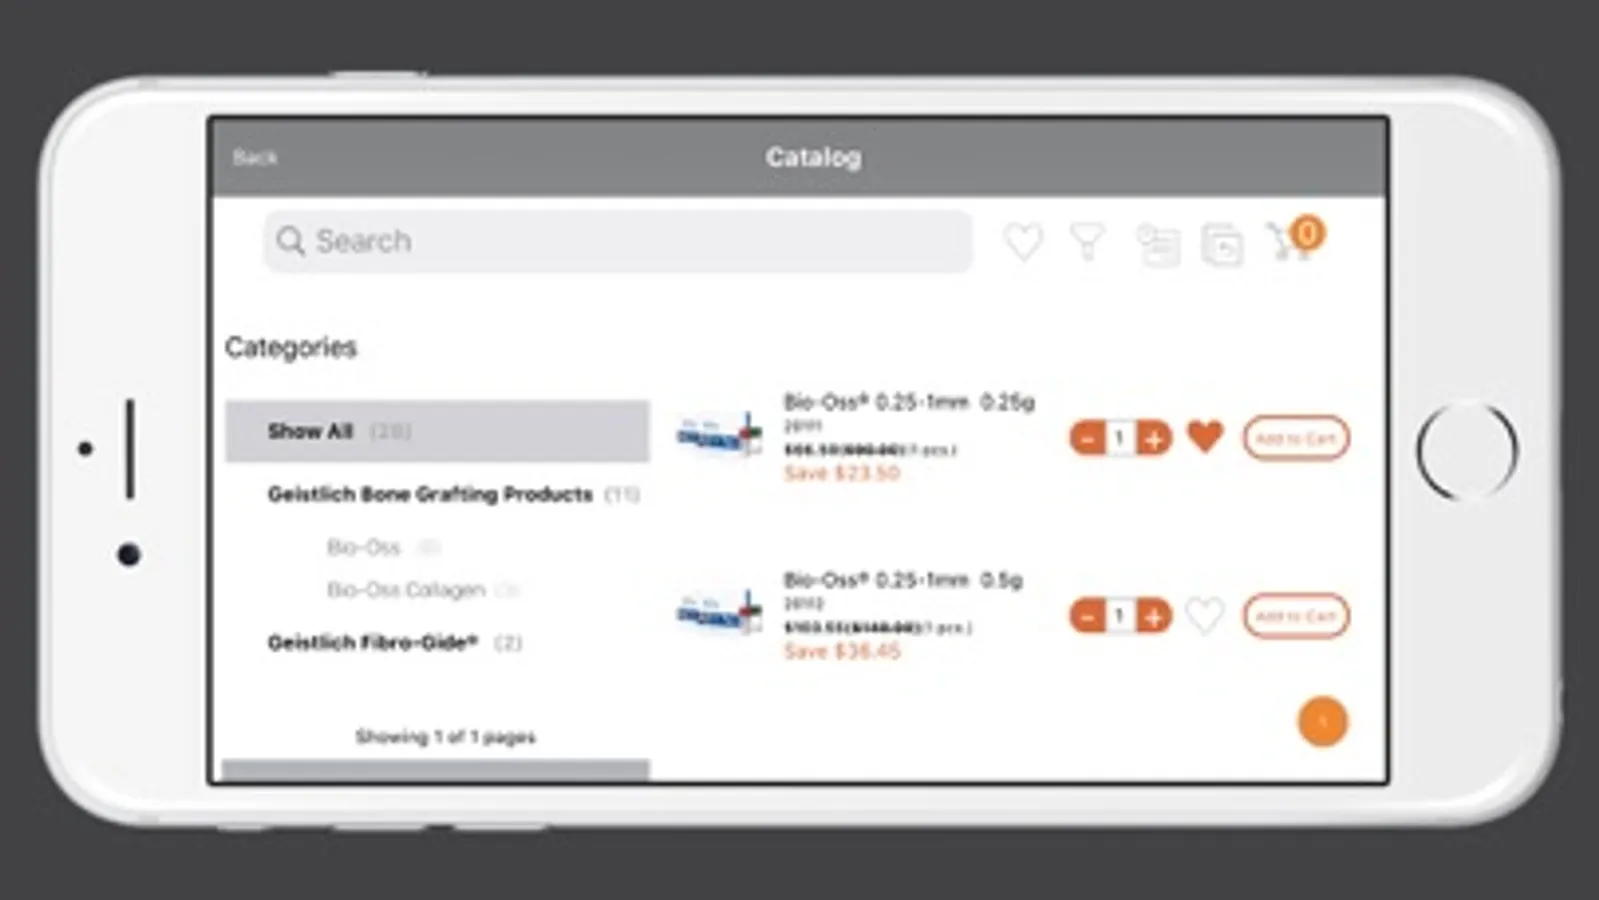Decrease quantity for Bio-Oss 0.25g
This screenshot has height=900, width=1599.
tap(1087, 438)
